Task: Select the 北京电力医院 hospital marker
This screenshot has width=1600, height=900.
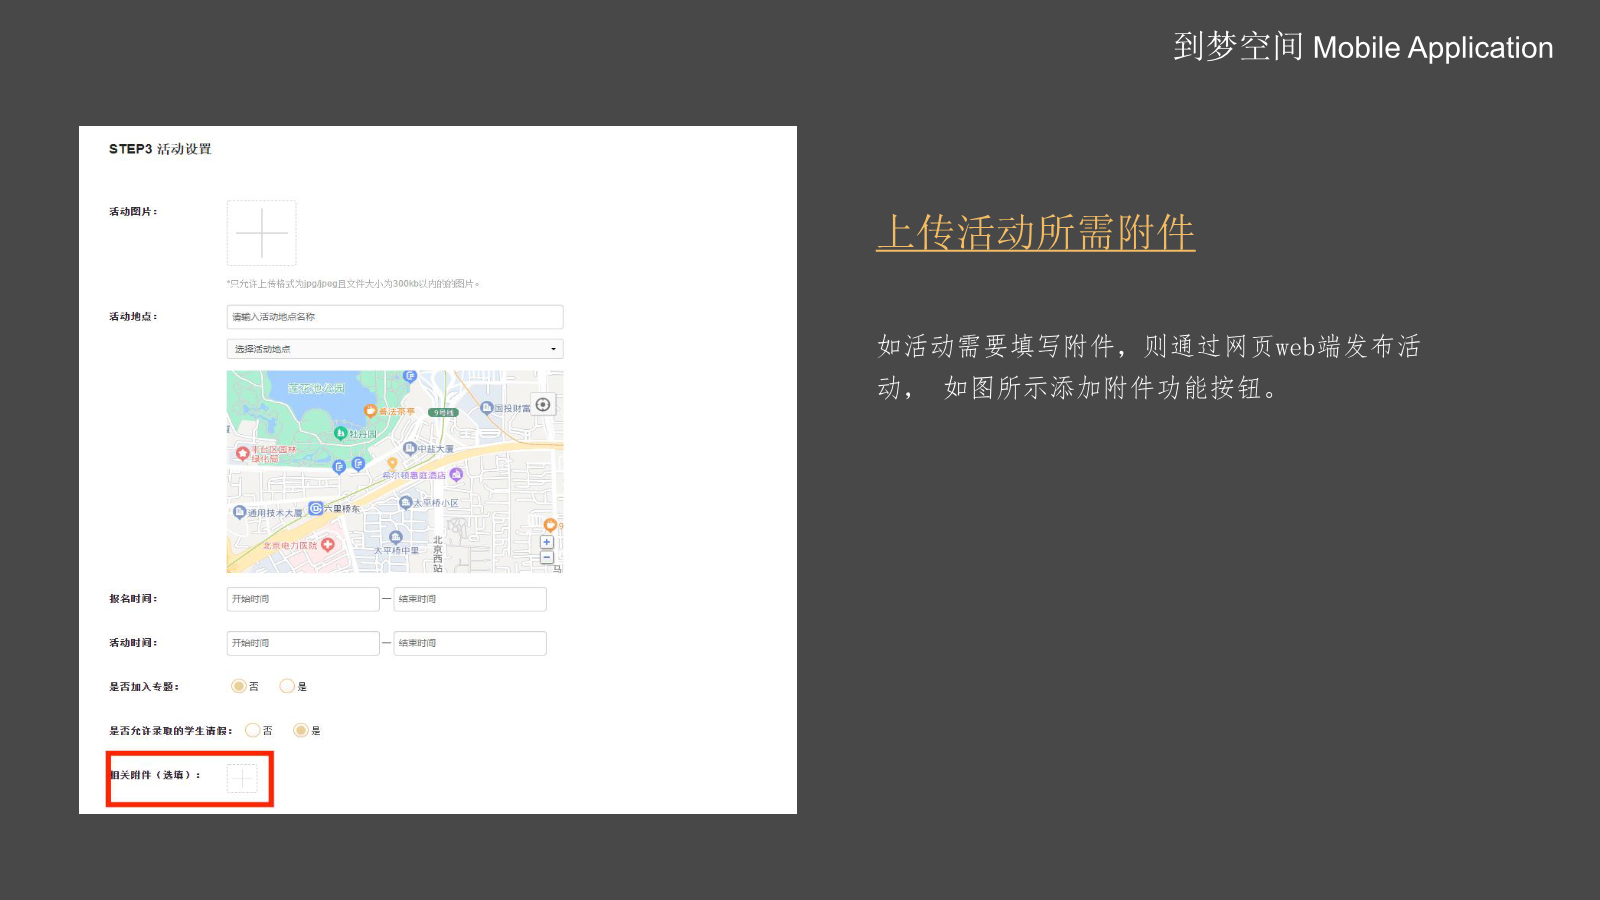Action: pos(327,545)
